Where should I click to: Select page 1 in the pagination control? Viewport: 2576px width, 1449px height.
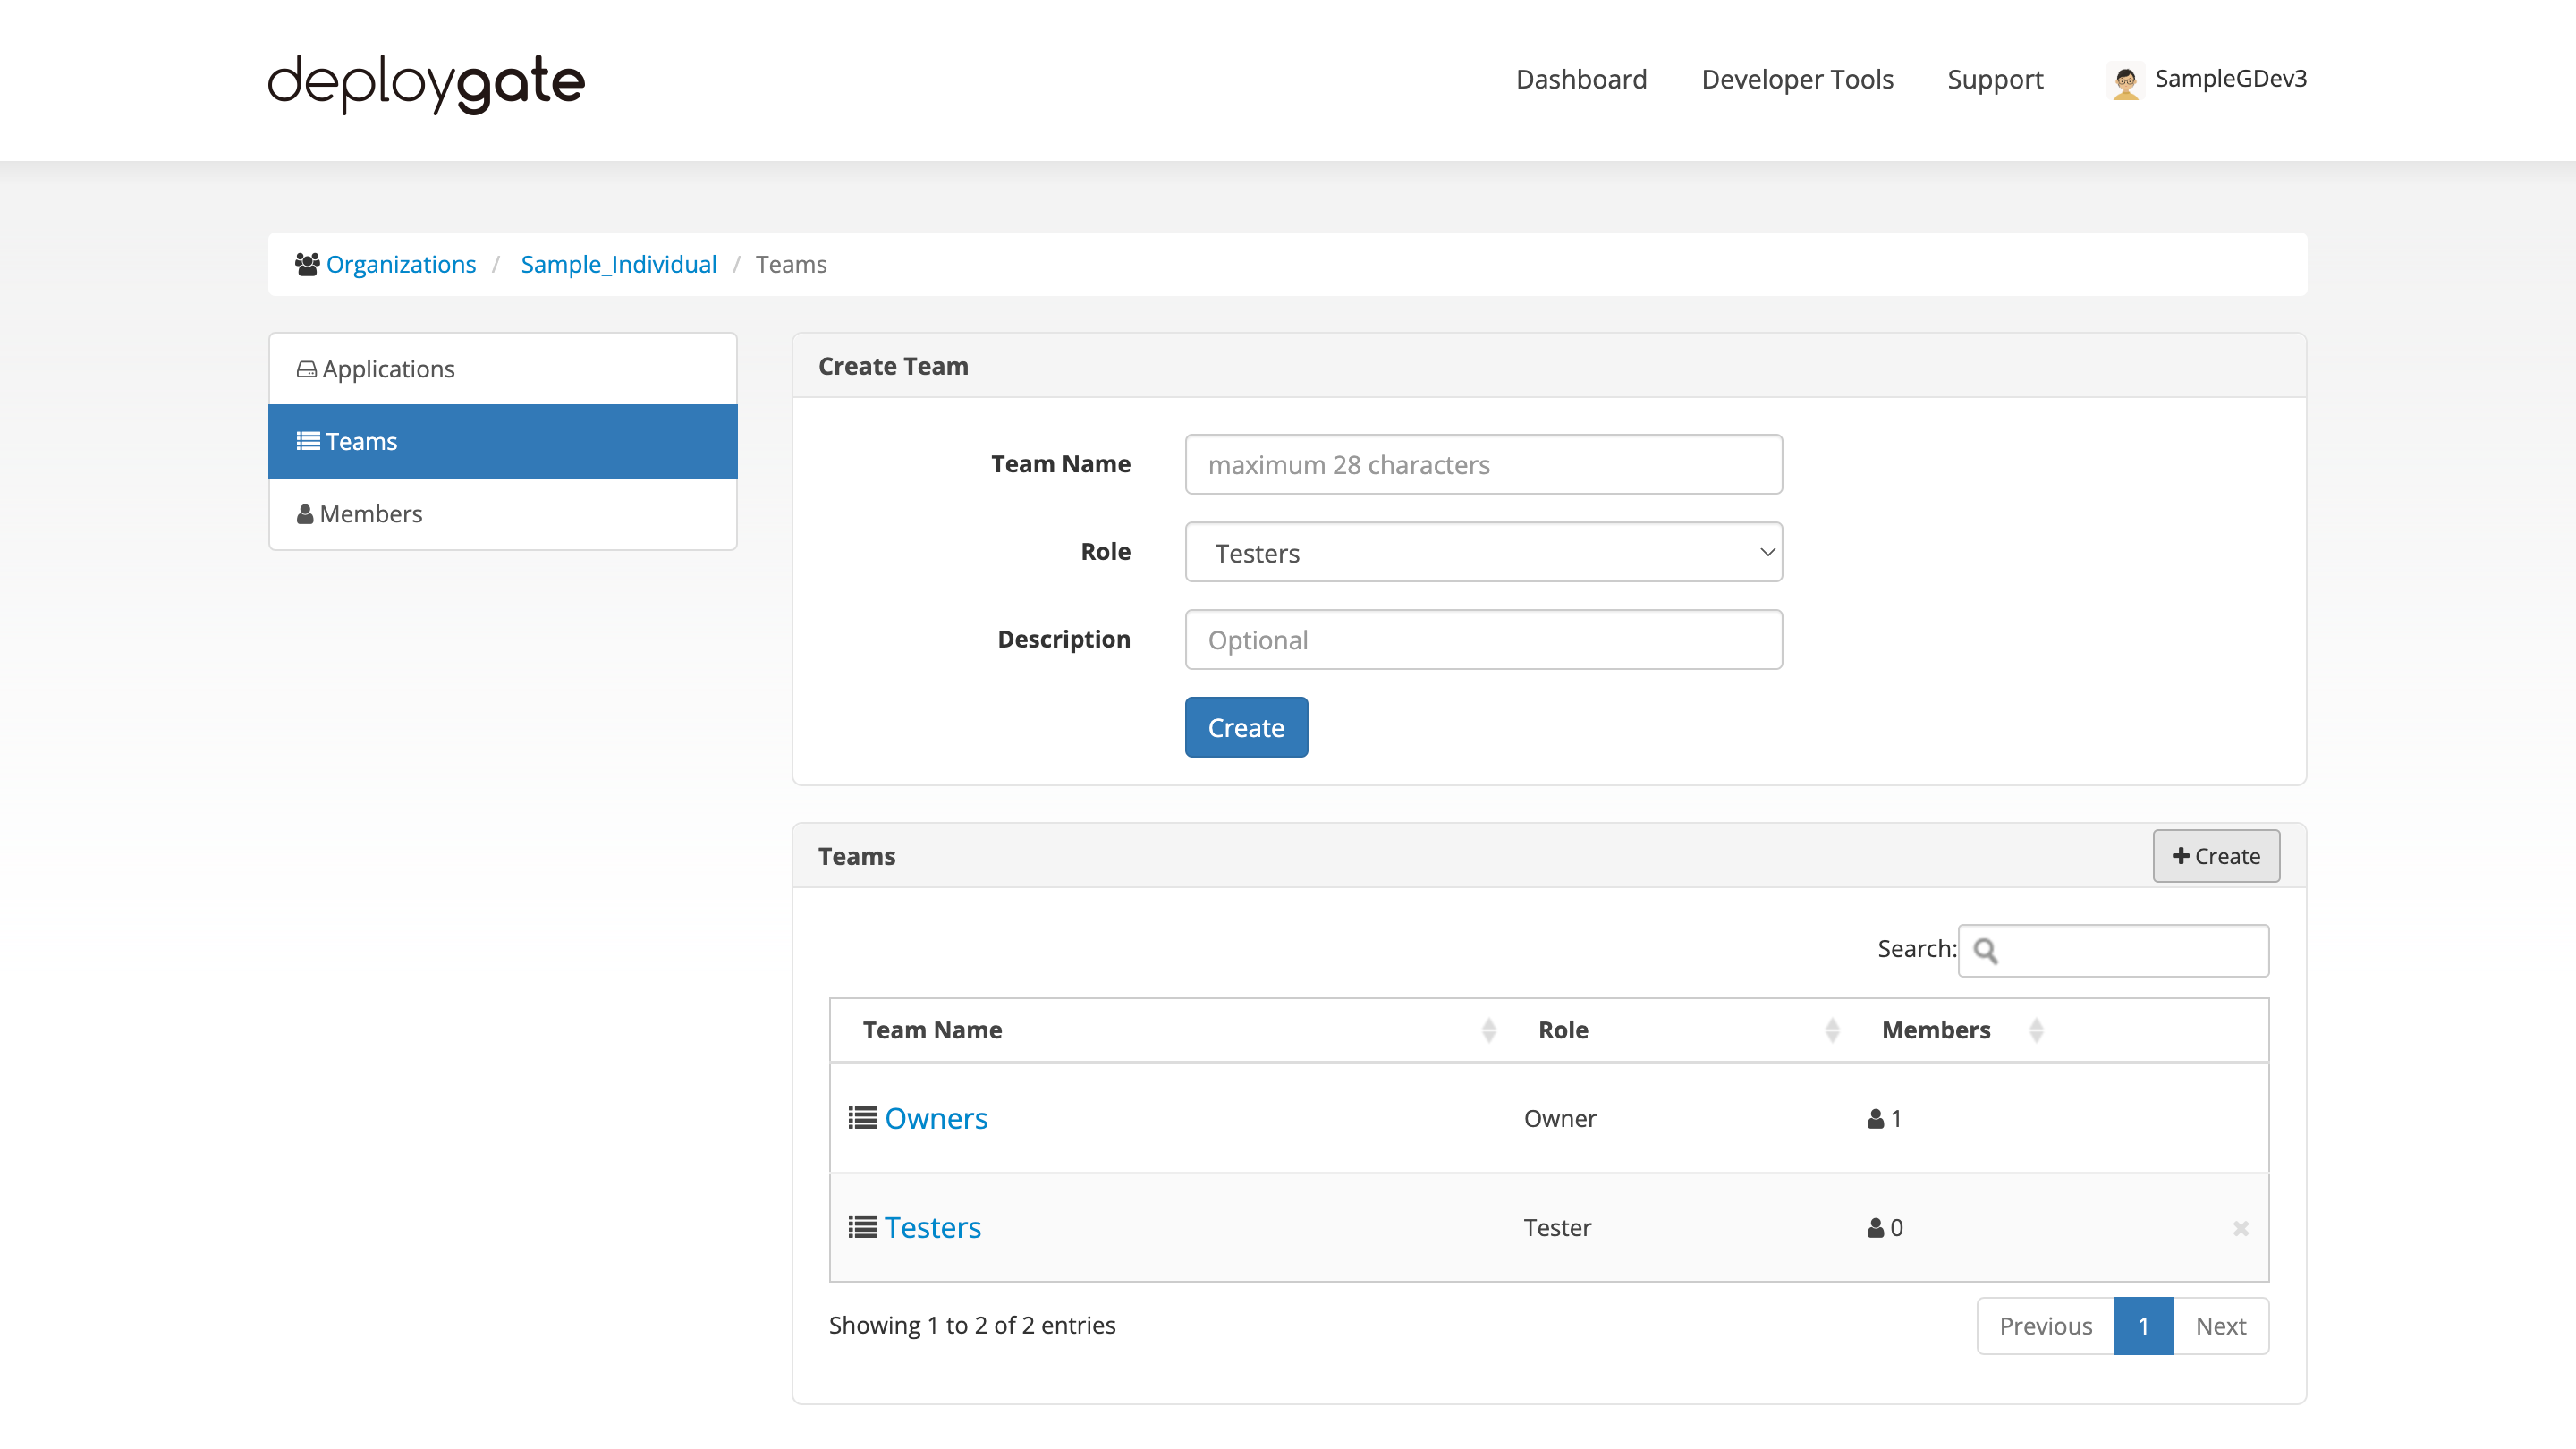pos(2144,1325)
